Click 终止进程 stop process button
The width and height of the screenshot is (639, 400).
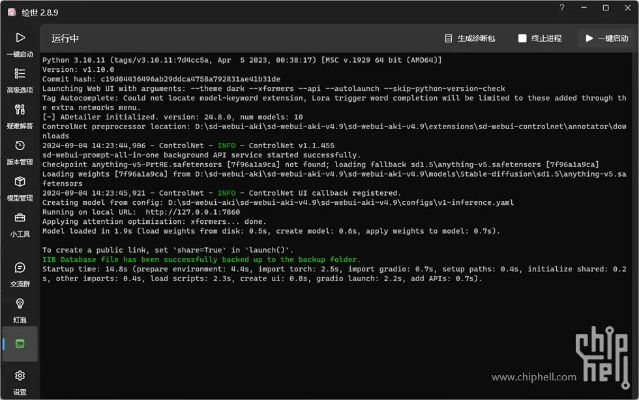(x=540, y=38)
